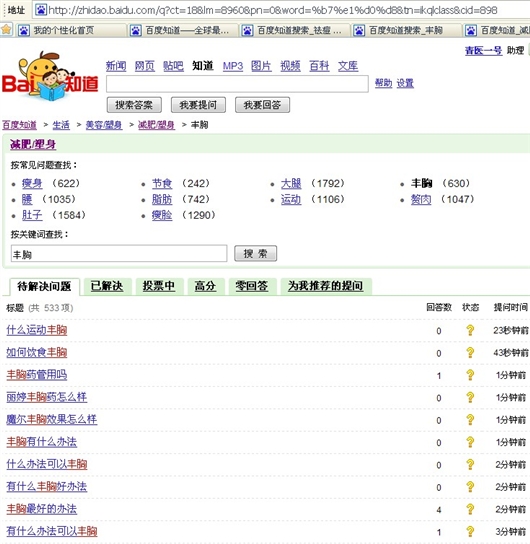Image resolution: width=530 pixels, height=544 pixels.
Task: Open question 丰胸最好的办法
Action: (x=42, y=509)
